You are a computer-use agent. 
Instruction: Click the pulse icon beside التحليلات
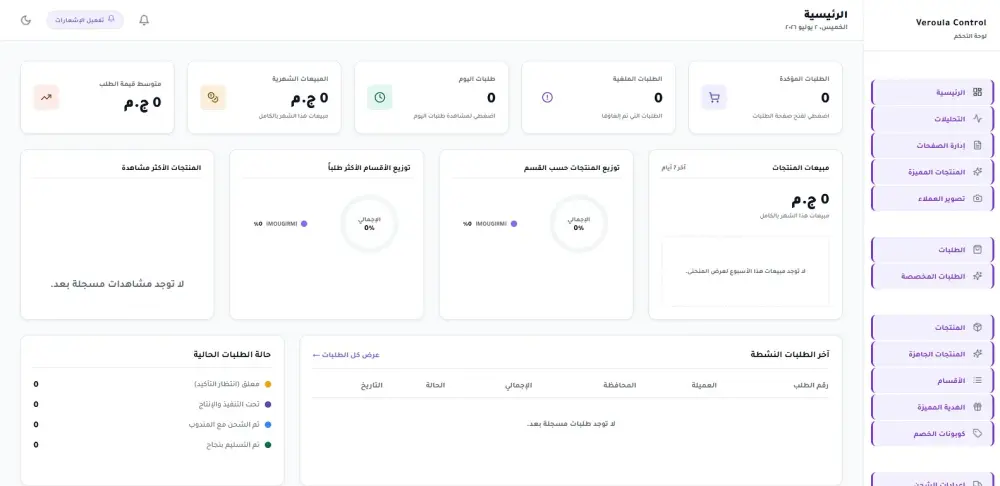[978, 119]
